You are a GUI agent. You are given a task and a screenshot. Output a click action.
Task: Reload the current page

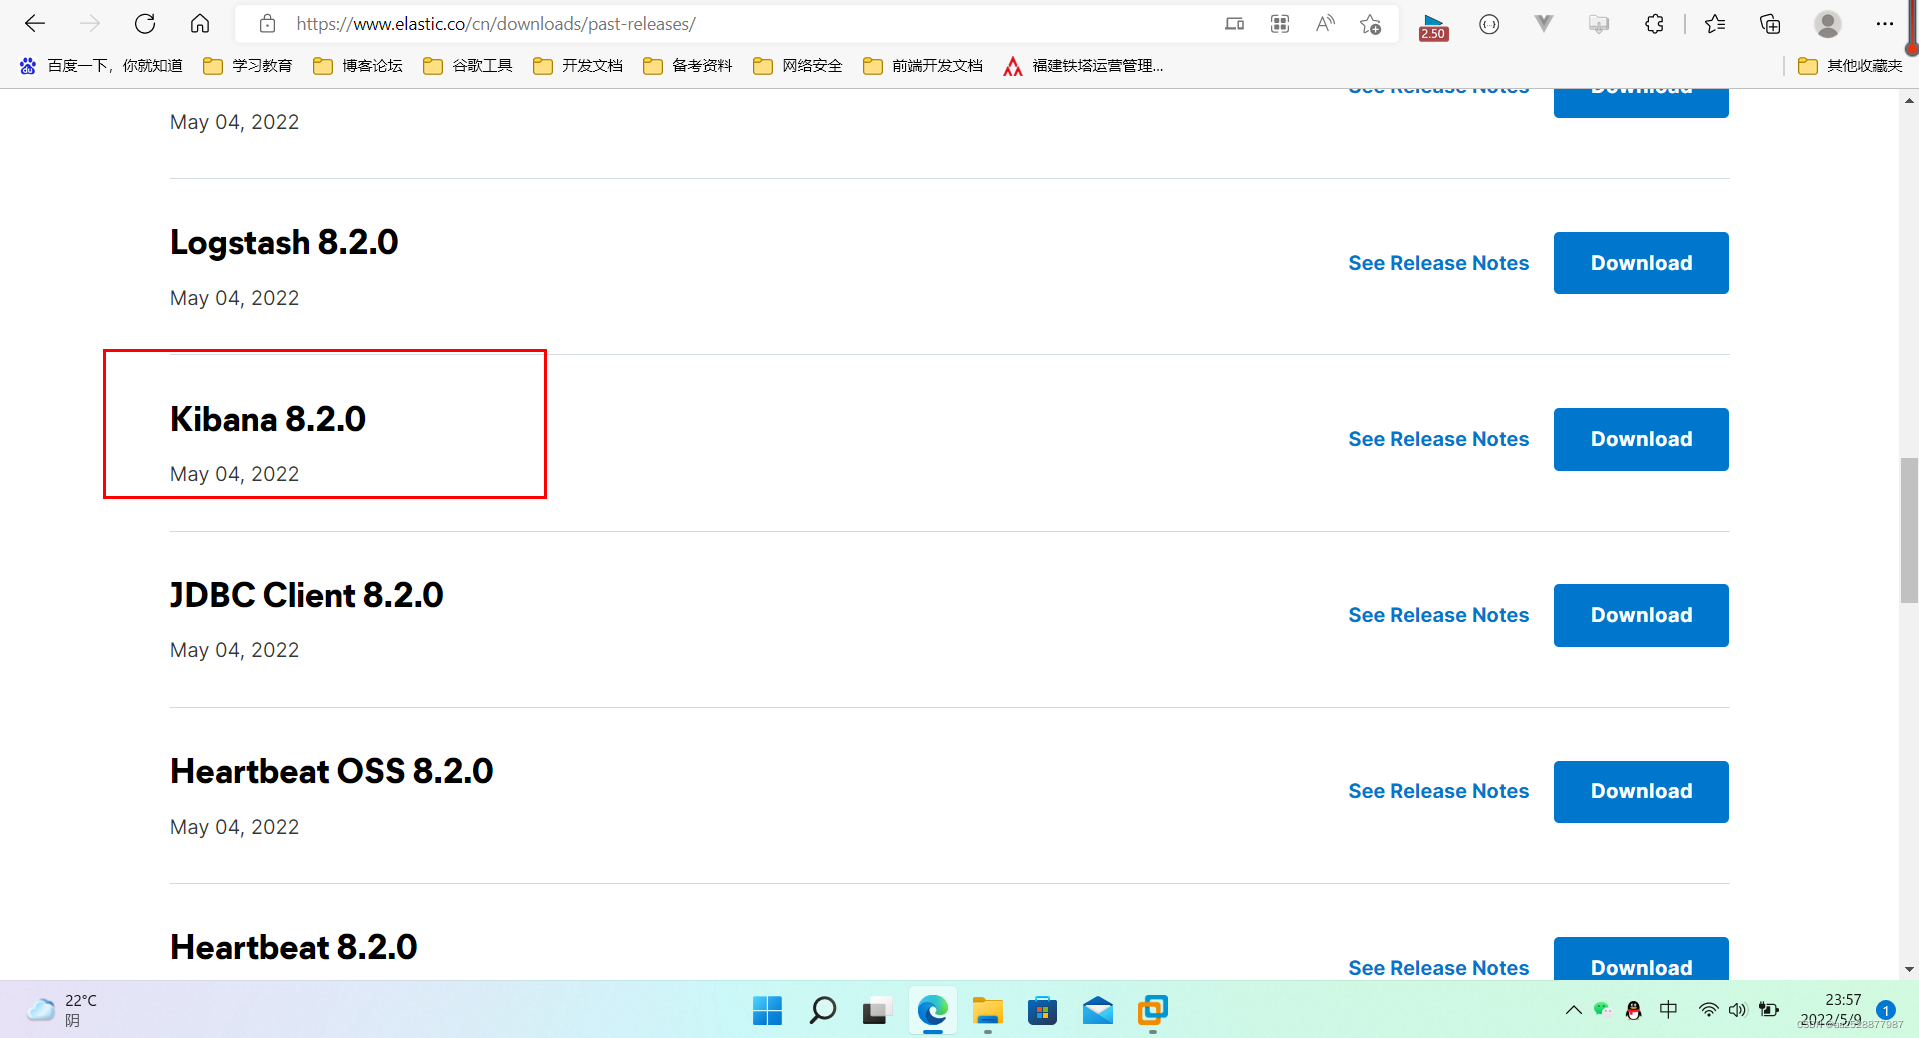(145, 23)
